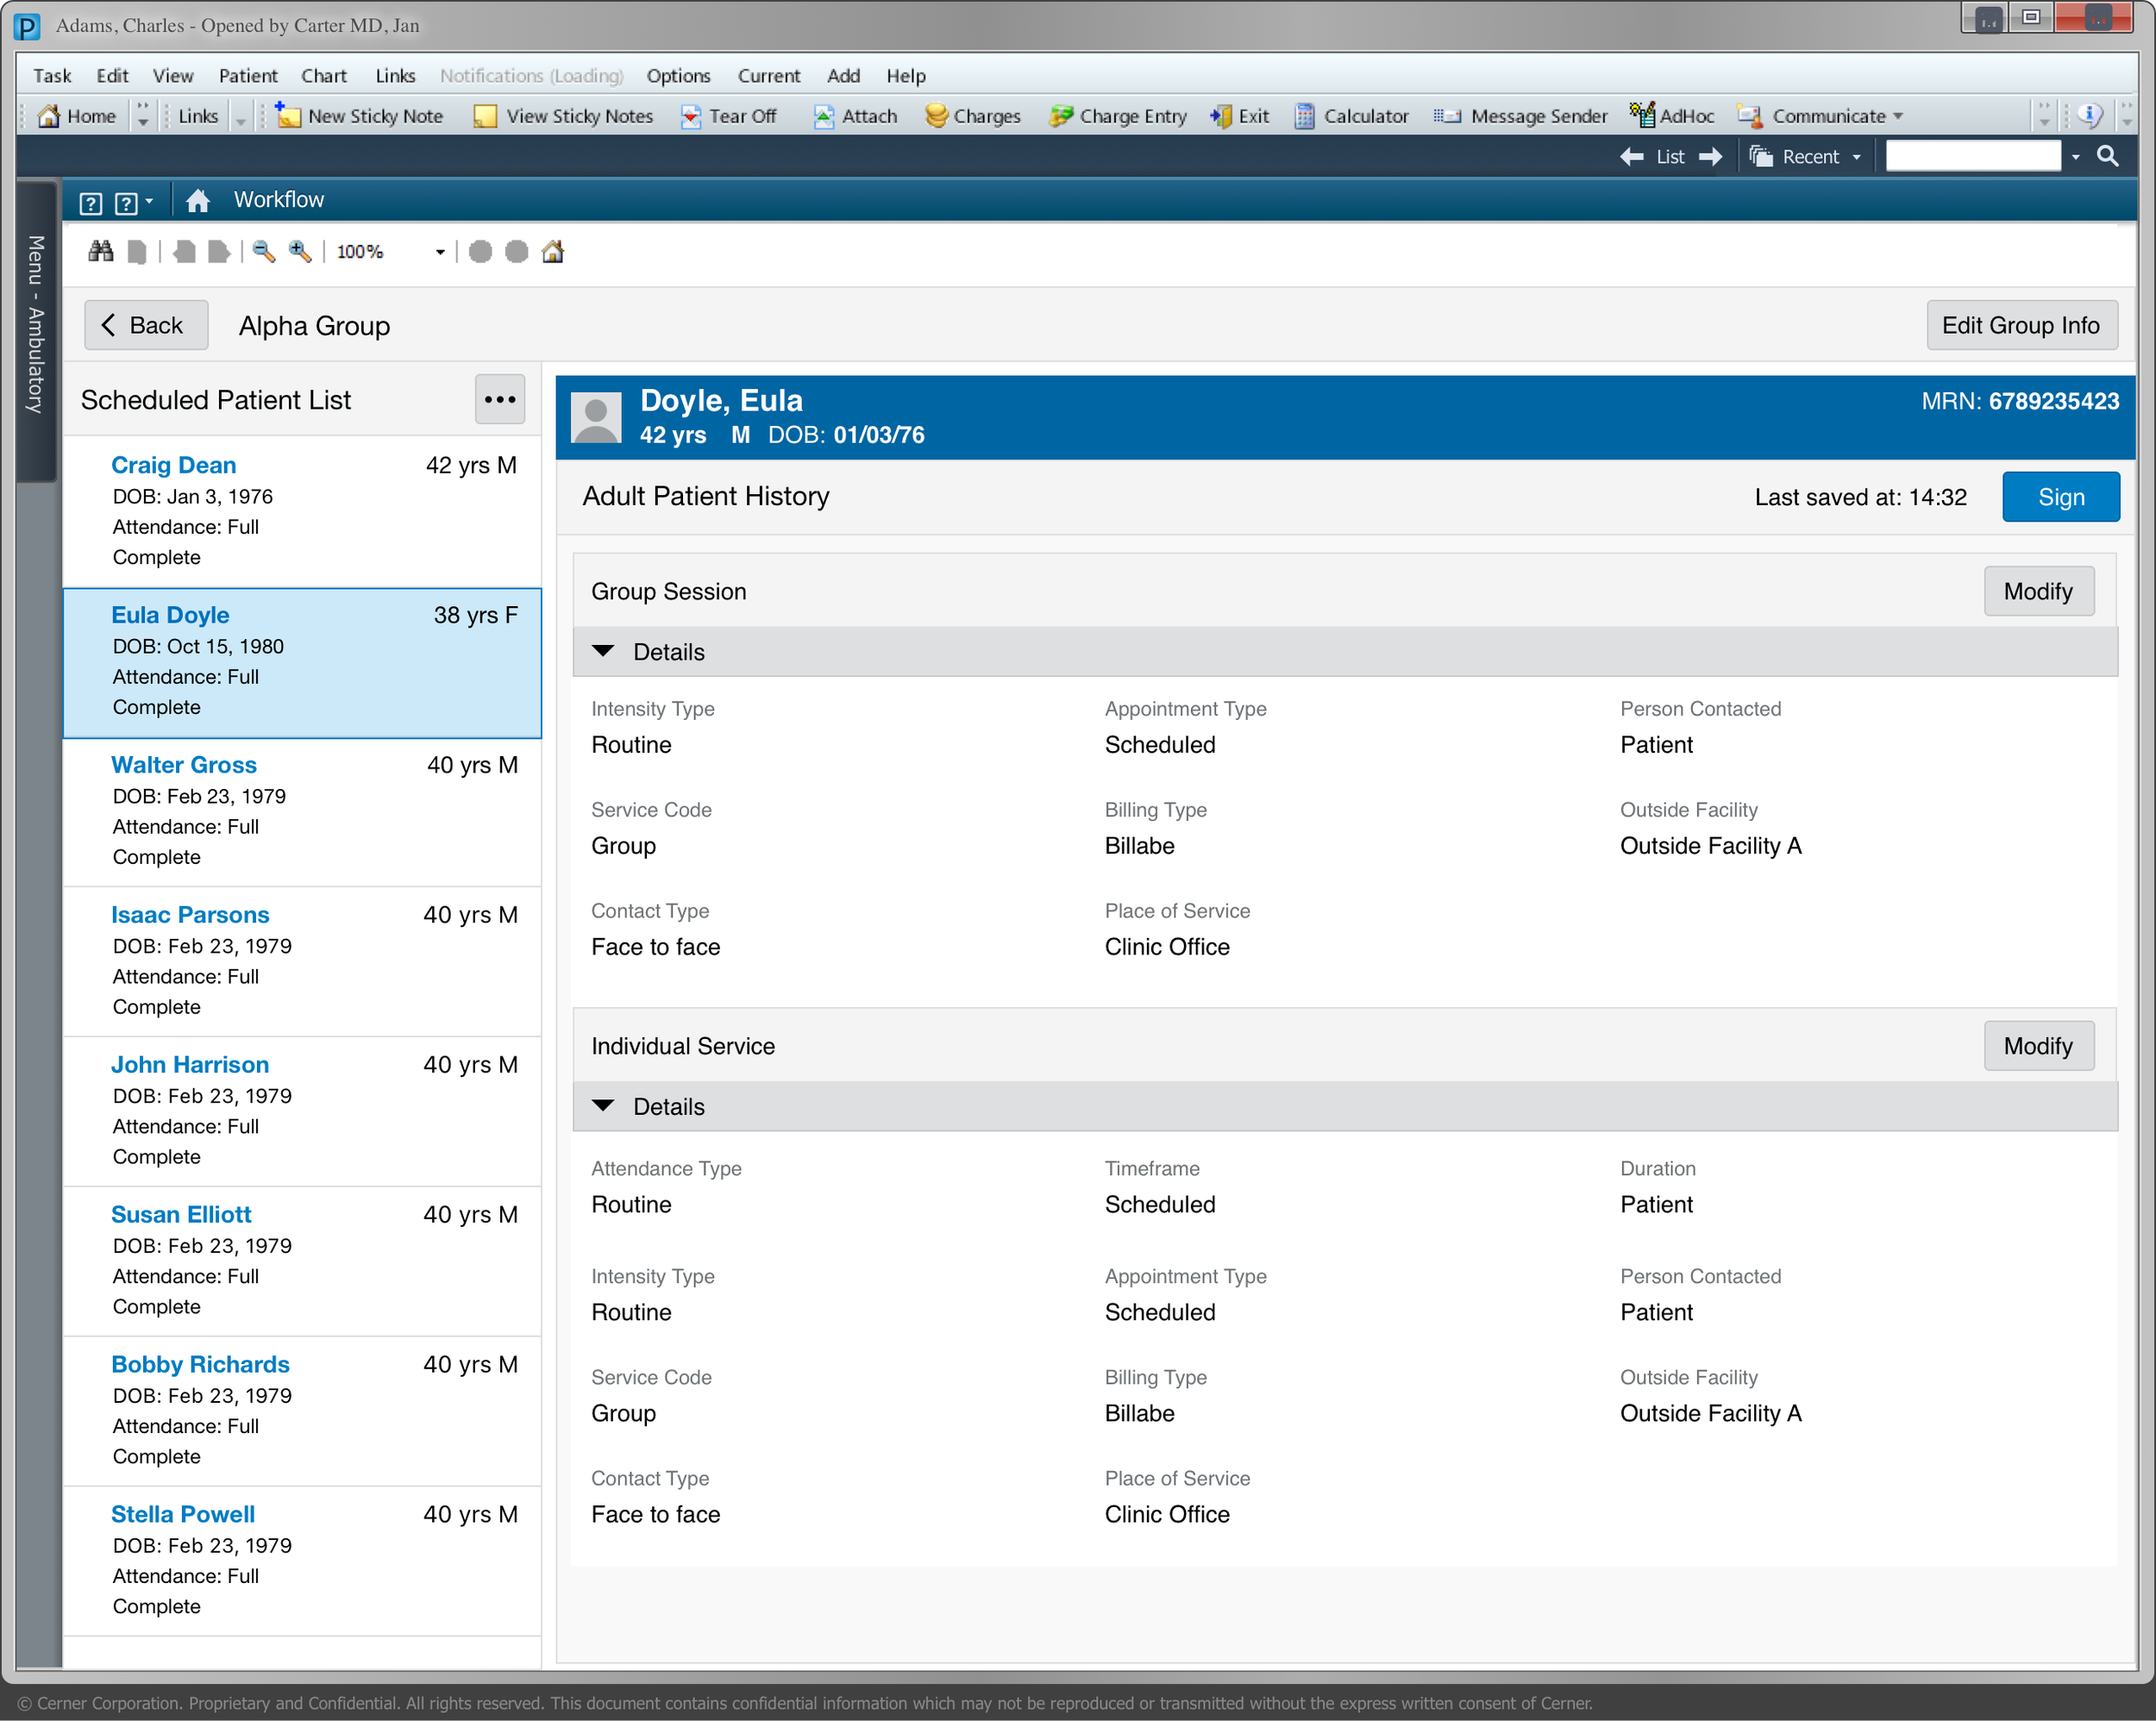Click the Charge Entry toolbar icon
This screenshot has width=2156, height=1721.
(x=1117, y=116)
